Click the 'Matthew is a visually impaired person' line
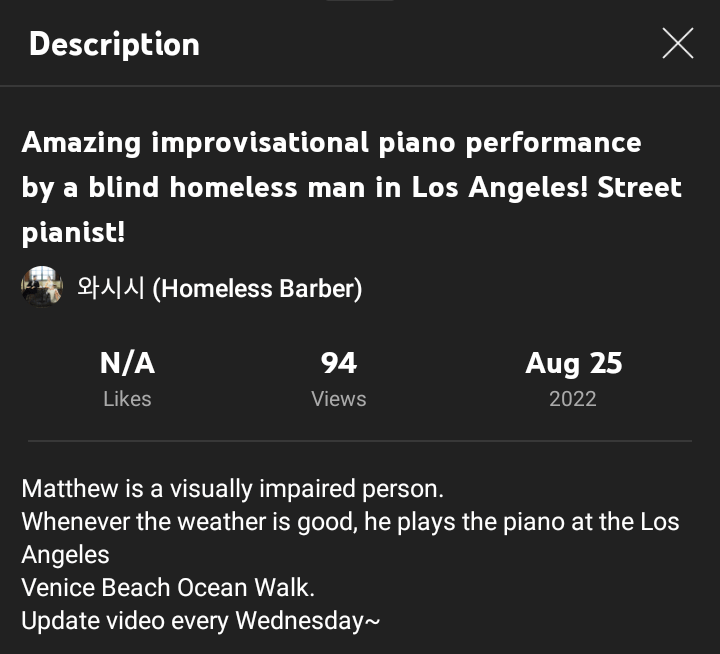This screenshot has width=720, height=654. [x=232, y=489]
